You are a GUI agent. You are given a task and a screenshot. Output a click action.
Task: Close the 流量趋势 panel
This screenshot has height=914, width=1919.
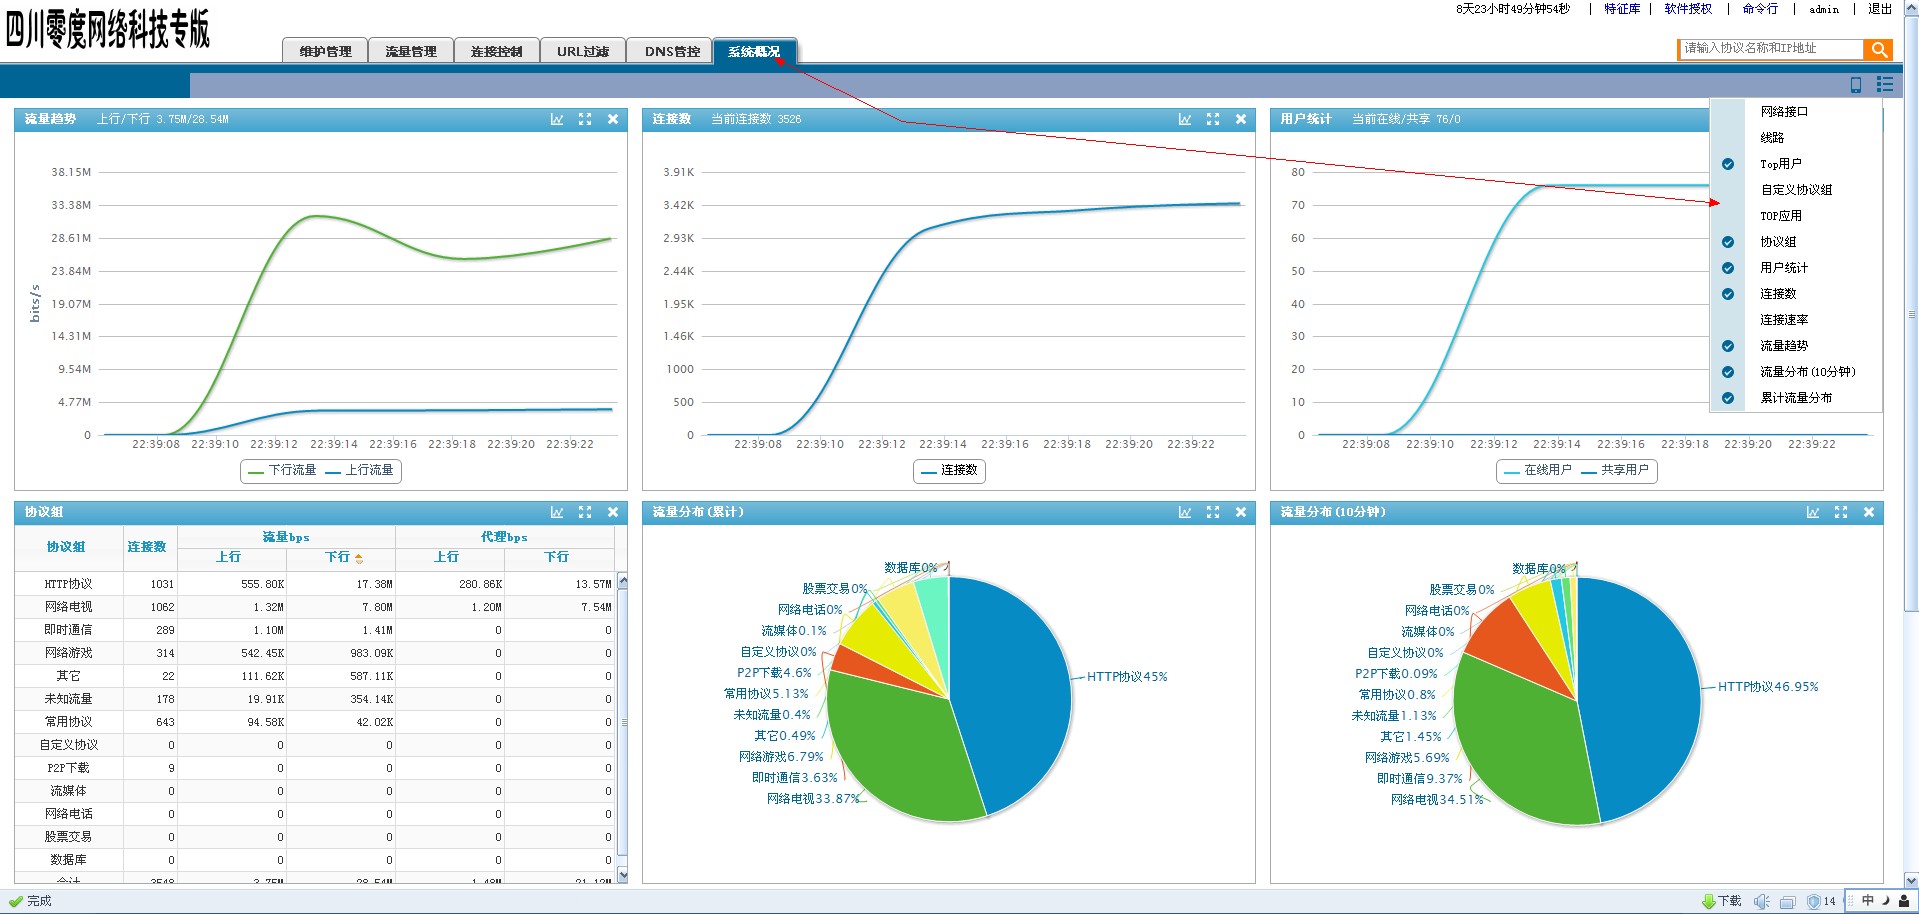tap(613, 119)
